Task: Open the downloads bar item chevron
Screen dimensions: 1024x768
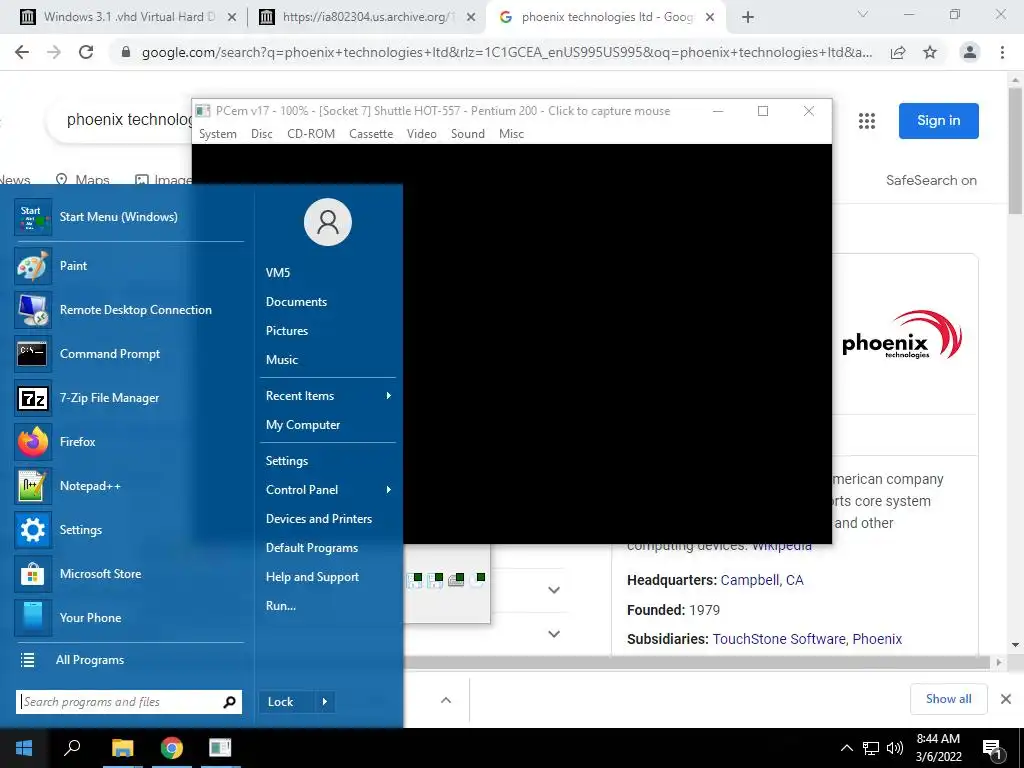Action: (446, 700)
